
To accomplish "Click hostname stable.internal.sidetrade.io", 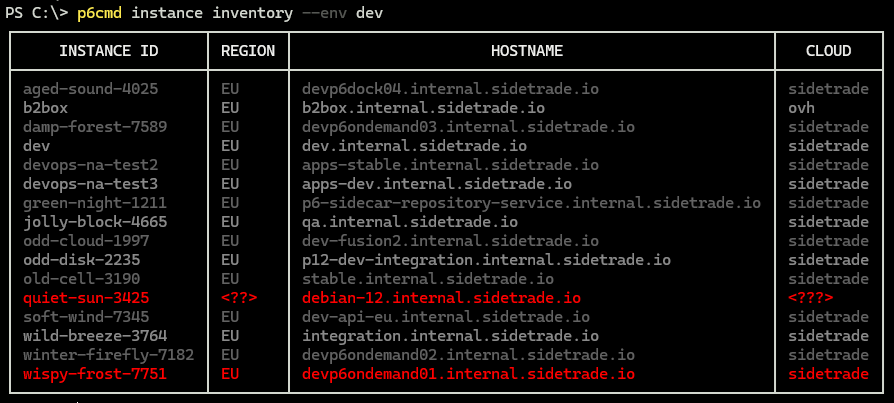I will [428, 279].
